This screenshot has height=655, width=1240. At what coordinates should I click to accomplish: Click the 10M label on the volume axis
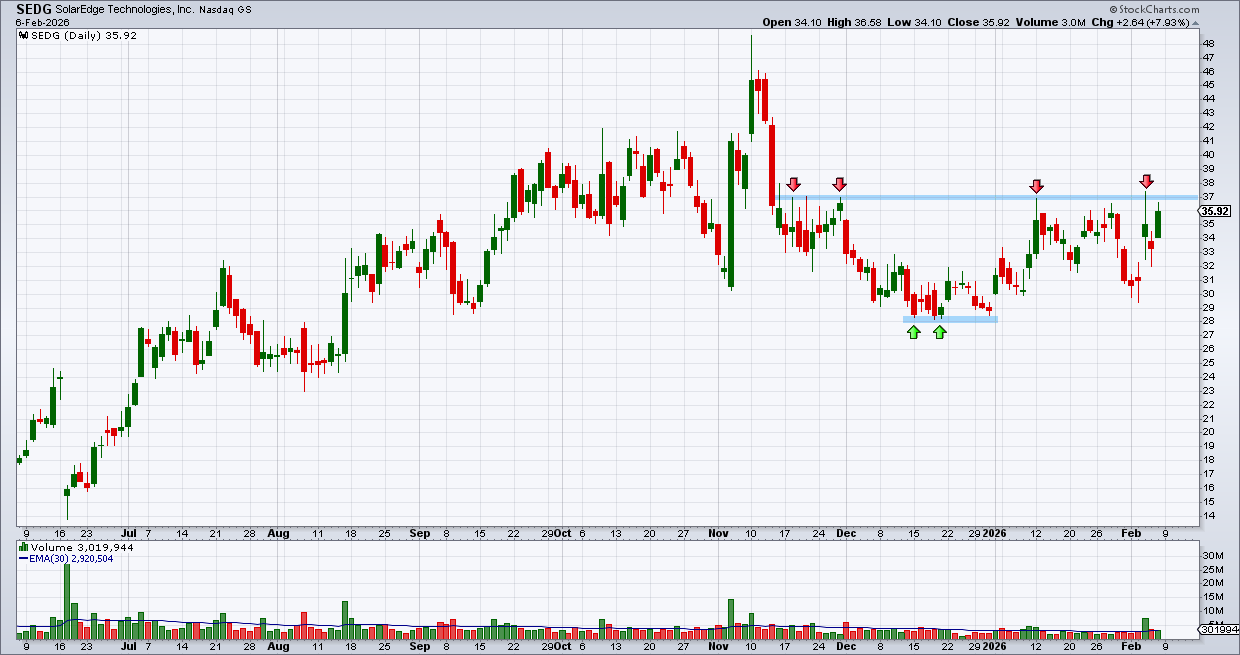(1212, 611)
